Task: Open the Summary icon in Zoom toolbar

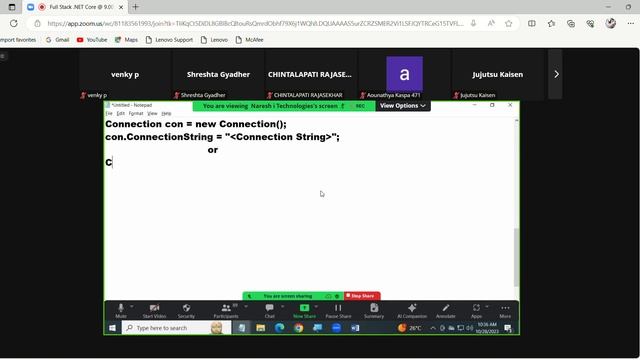Action: [374, 308]
